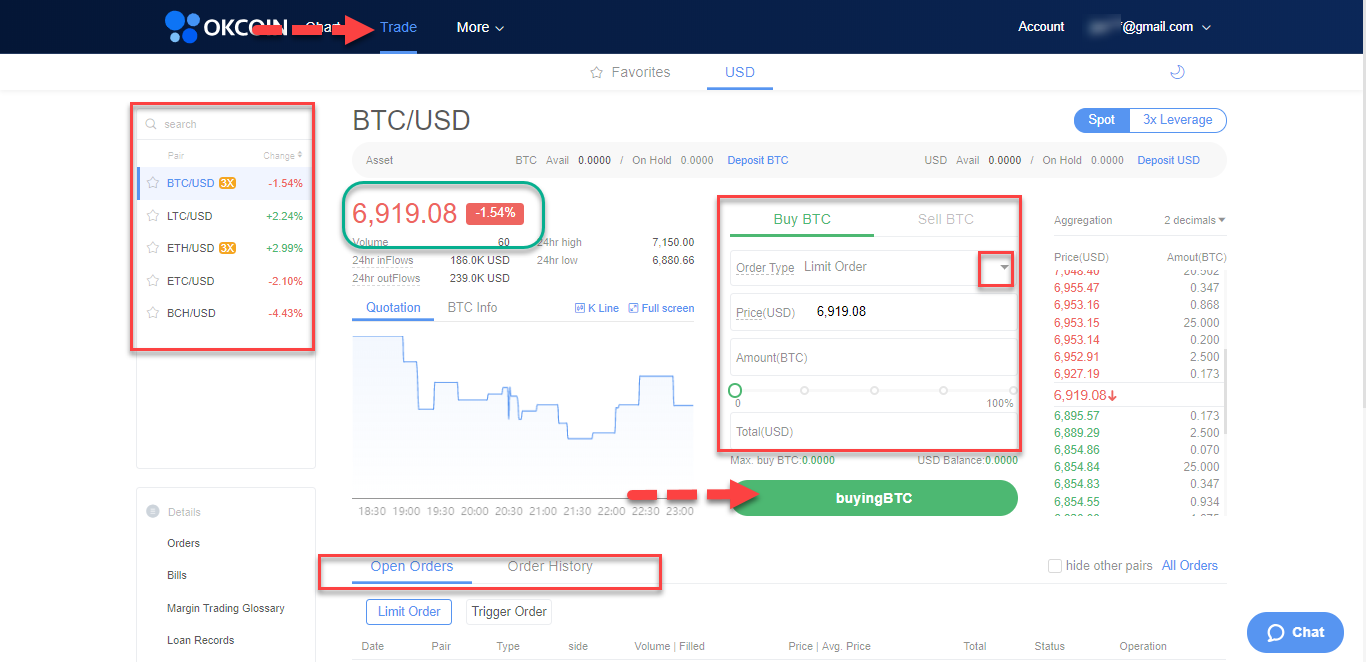Viewport: 1366px width, 662px height.
Task: Star the ETH/USD pair
Action: point(153,248)
